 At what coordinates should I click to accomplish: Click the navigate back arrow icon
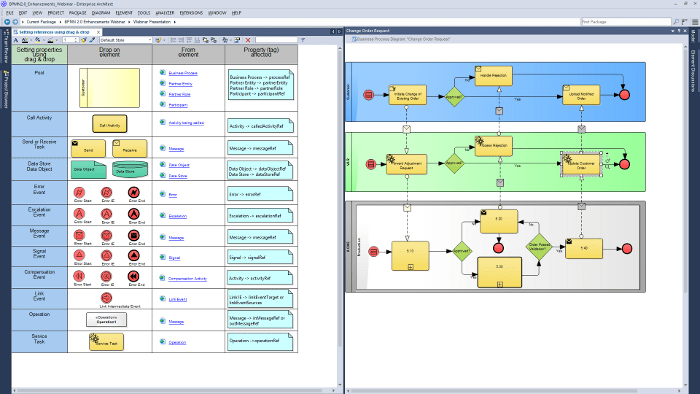click(x=7, y=21)
